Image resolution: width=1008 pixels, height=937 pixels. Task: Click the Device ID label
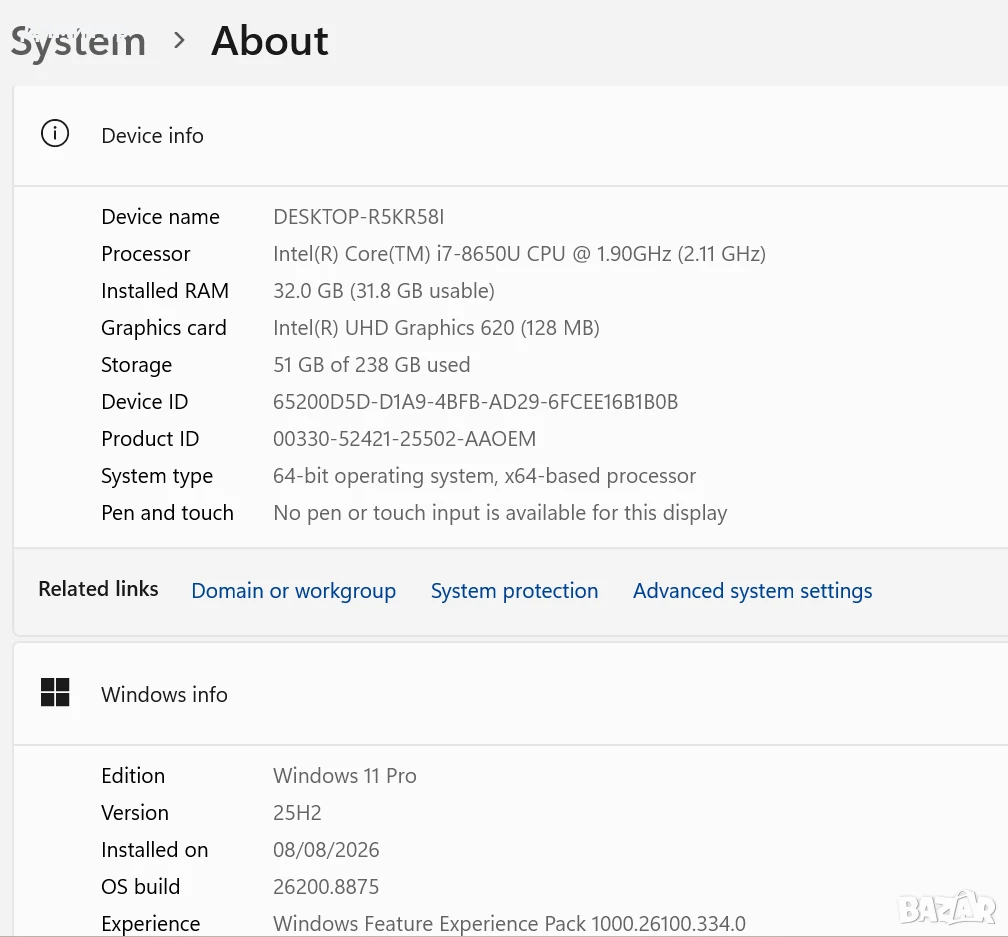coord(145,402)
